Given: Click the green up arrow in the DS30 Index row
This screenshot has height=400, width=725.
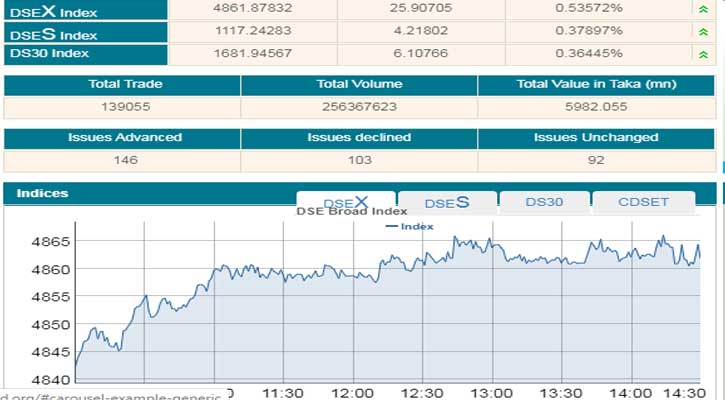Looking at the screenshot, I should (x=705, y=53).
